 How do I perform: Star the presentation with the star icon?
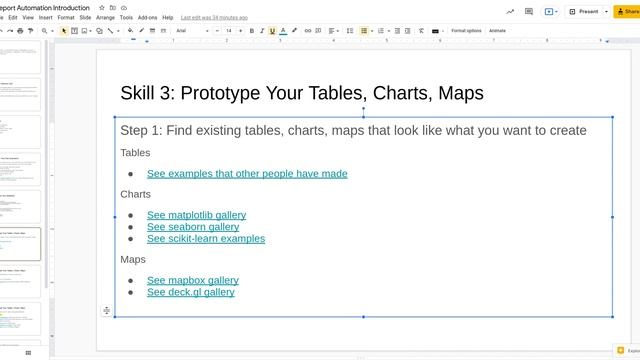click(x=102, y=8)
